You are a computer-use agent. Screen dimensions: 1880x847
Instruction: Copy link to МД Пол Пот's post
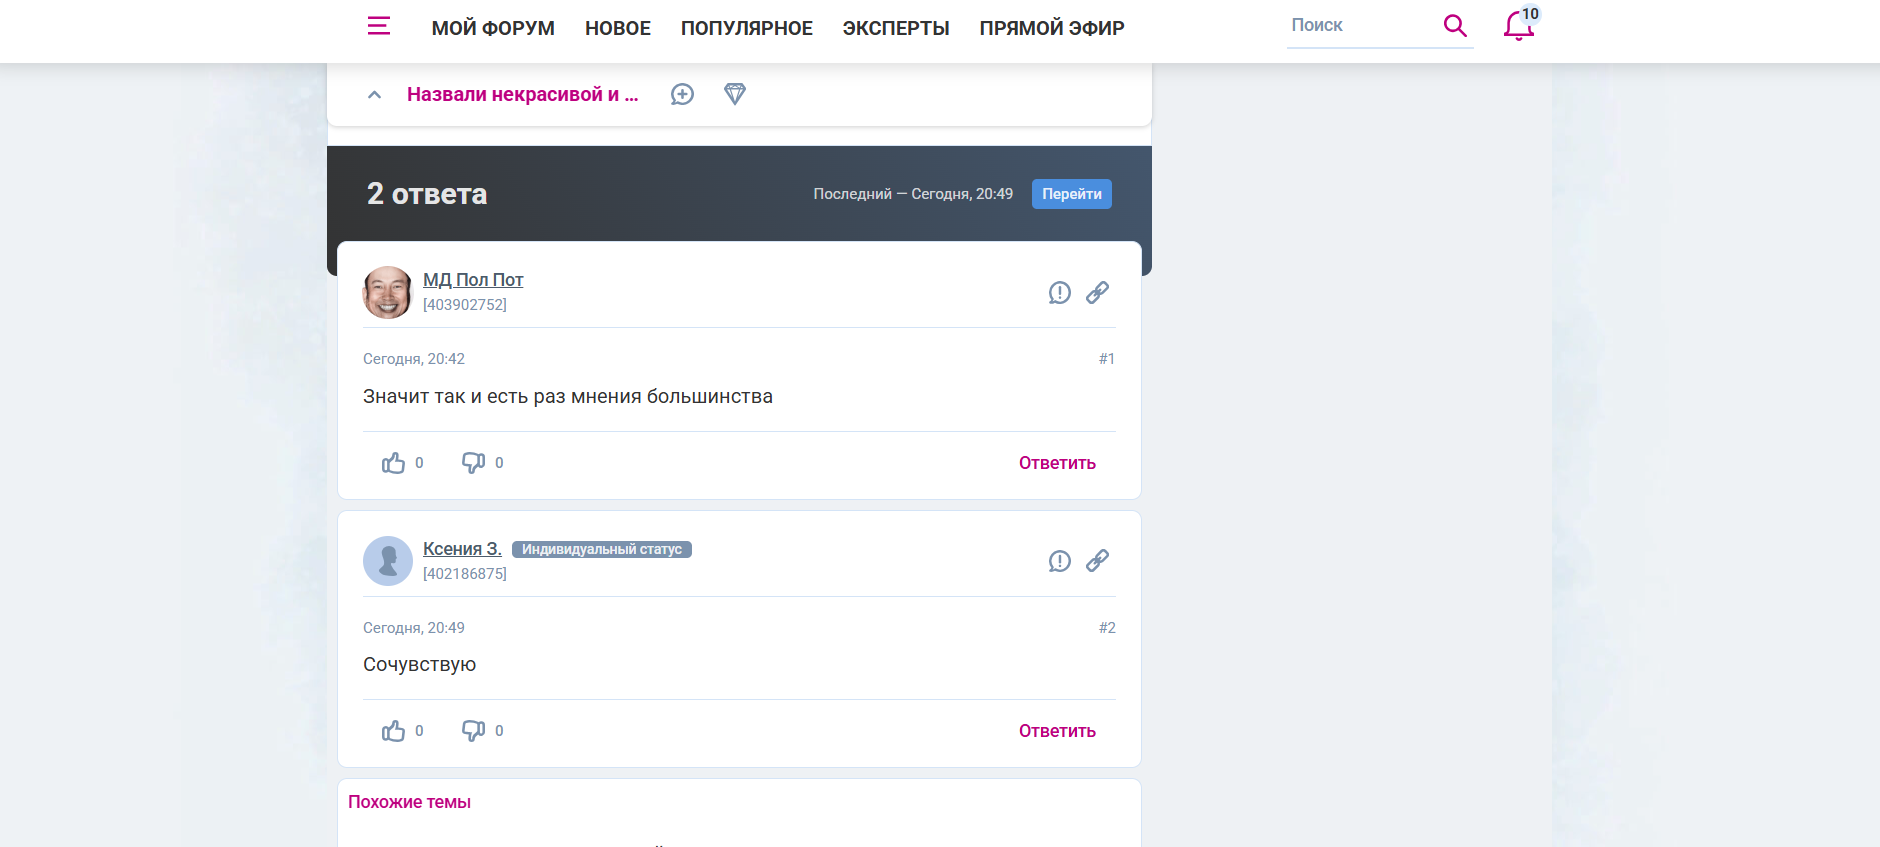click(1098, 292)
